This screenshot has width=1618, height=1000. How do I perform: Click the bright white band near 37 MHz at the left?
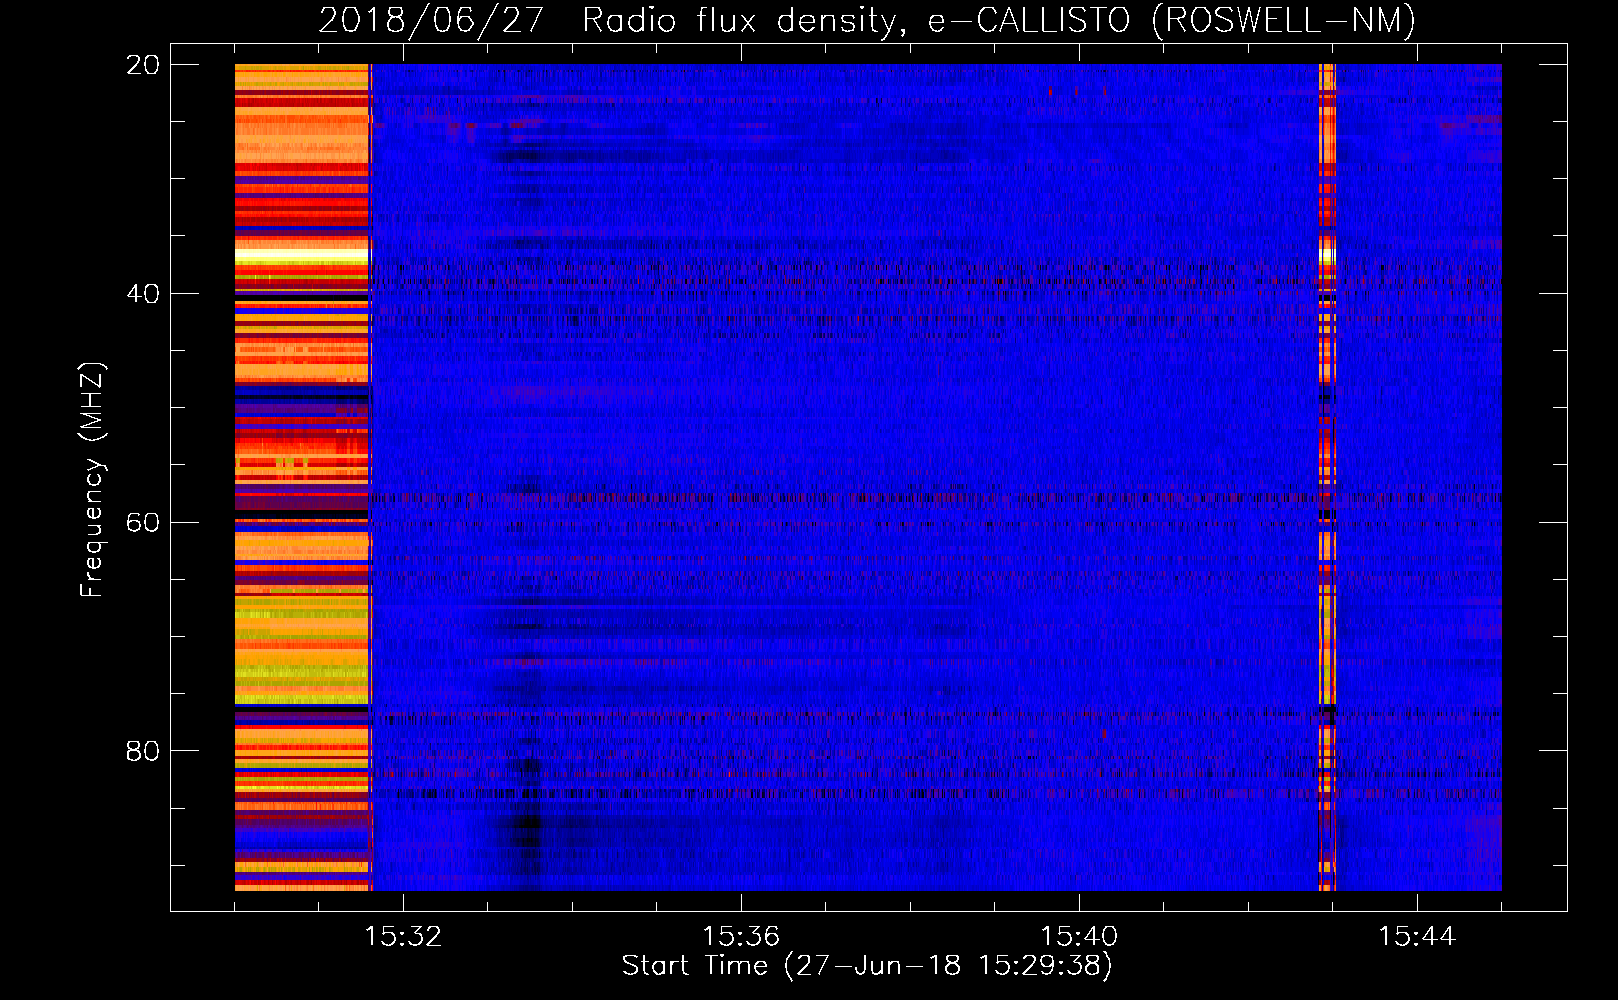click(x=302, y=256)
